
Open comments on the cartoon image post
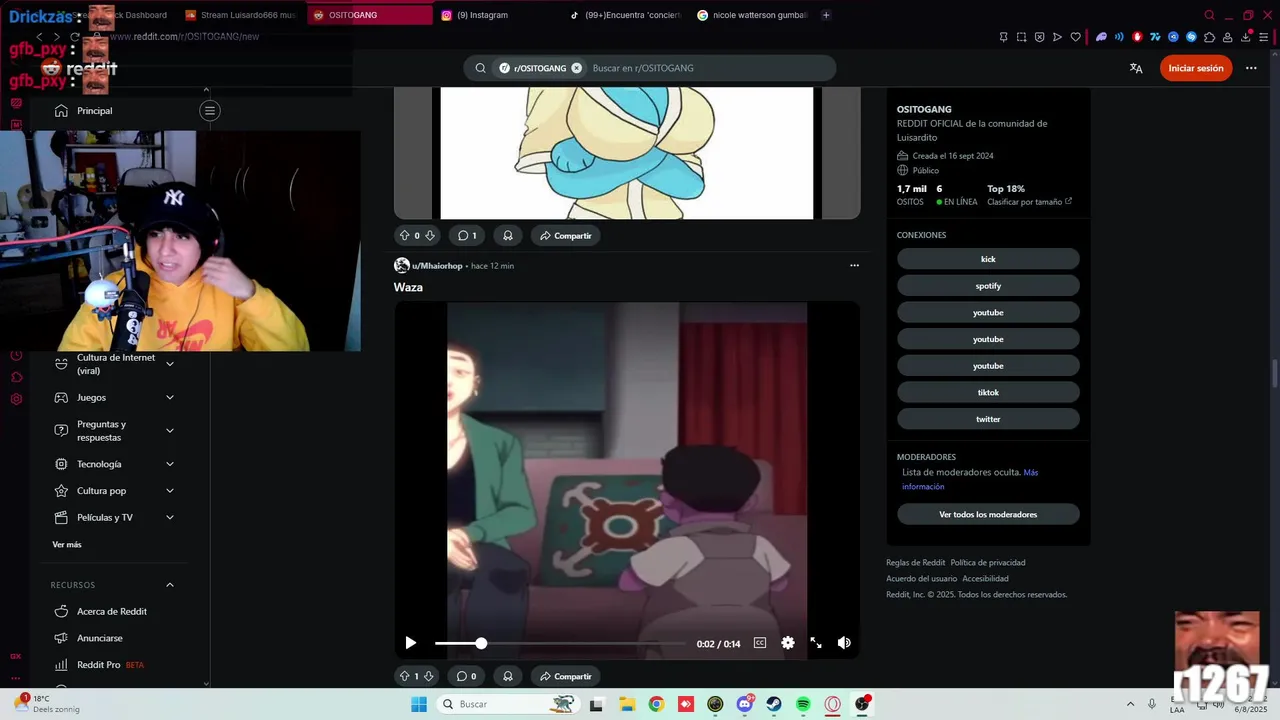pyautogui.click(x=466, y=236)
